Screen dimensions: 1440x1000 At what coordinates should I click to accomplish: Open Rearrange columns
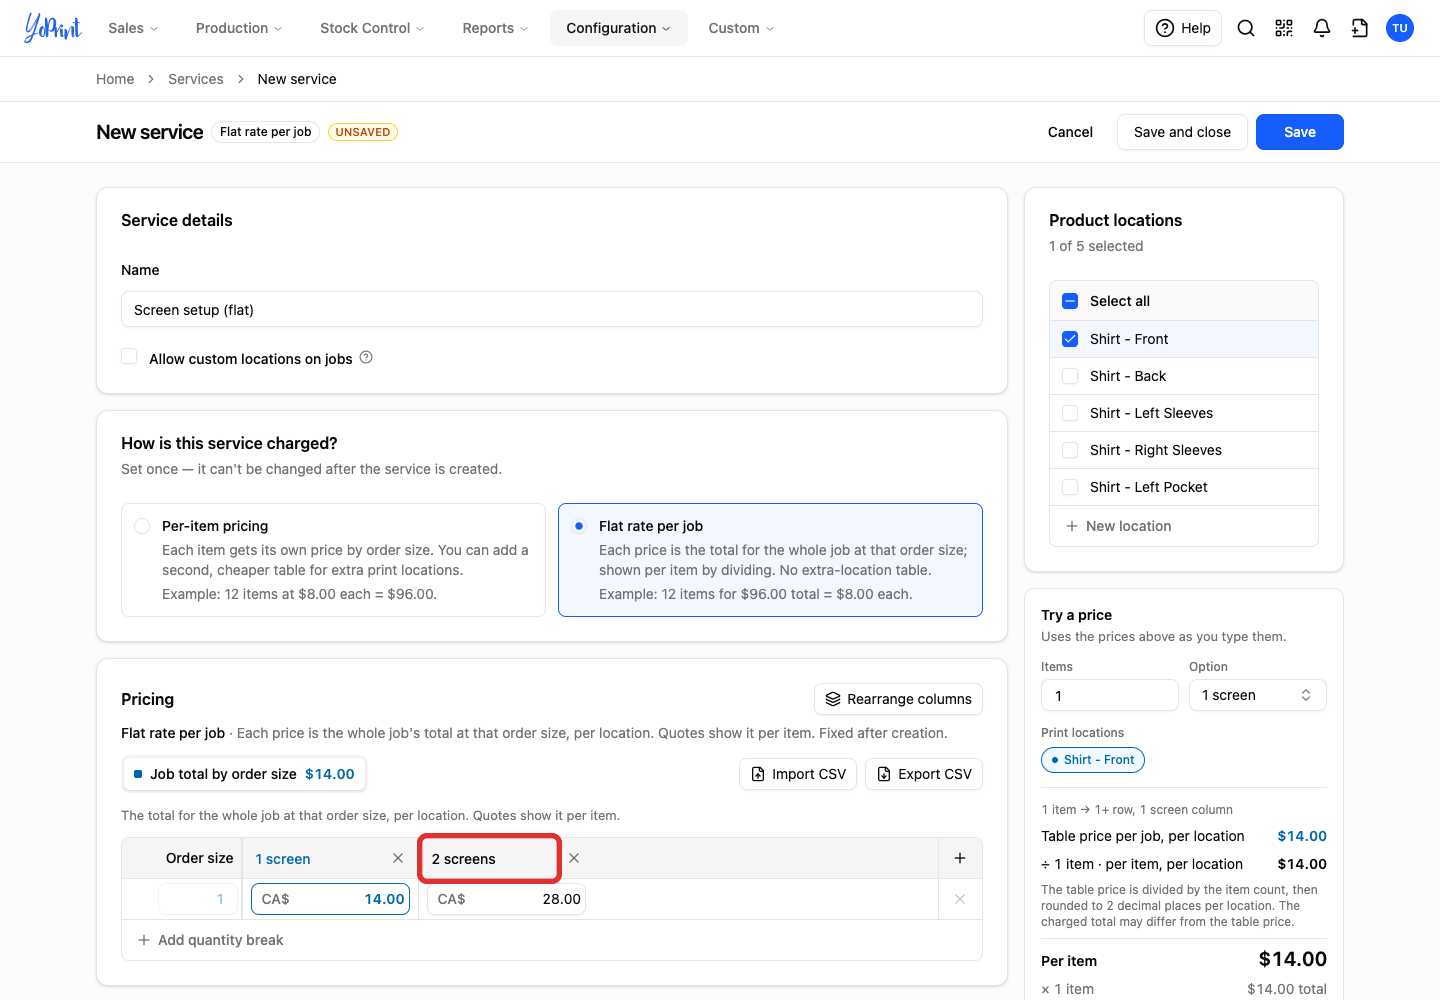[899, 699]
